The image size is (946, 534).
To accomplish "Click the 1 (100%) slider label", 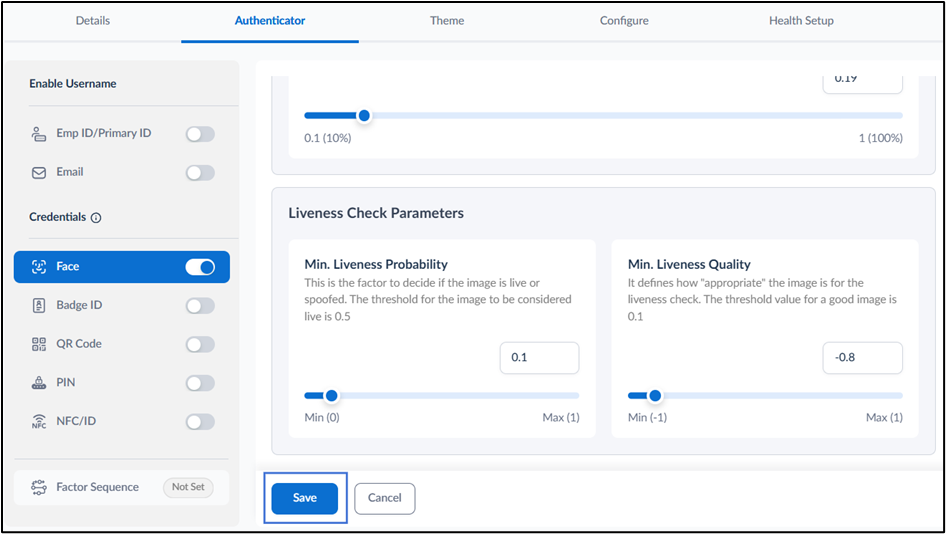I will (880, 138).
